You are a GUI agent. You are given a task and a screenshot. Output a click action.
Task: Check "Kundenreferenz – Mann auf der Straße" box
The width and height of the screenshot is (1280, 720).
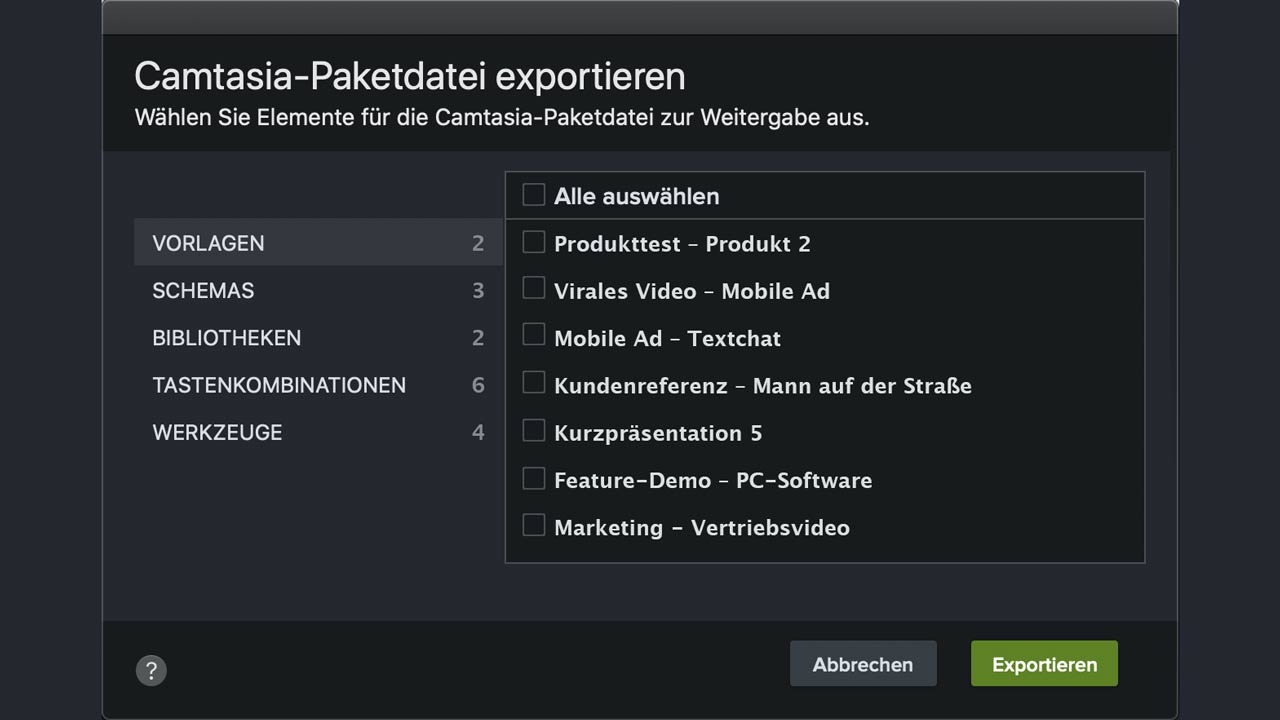point(534,384)
